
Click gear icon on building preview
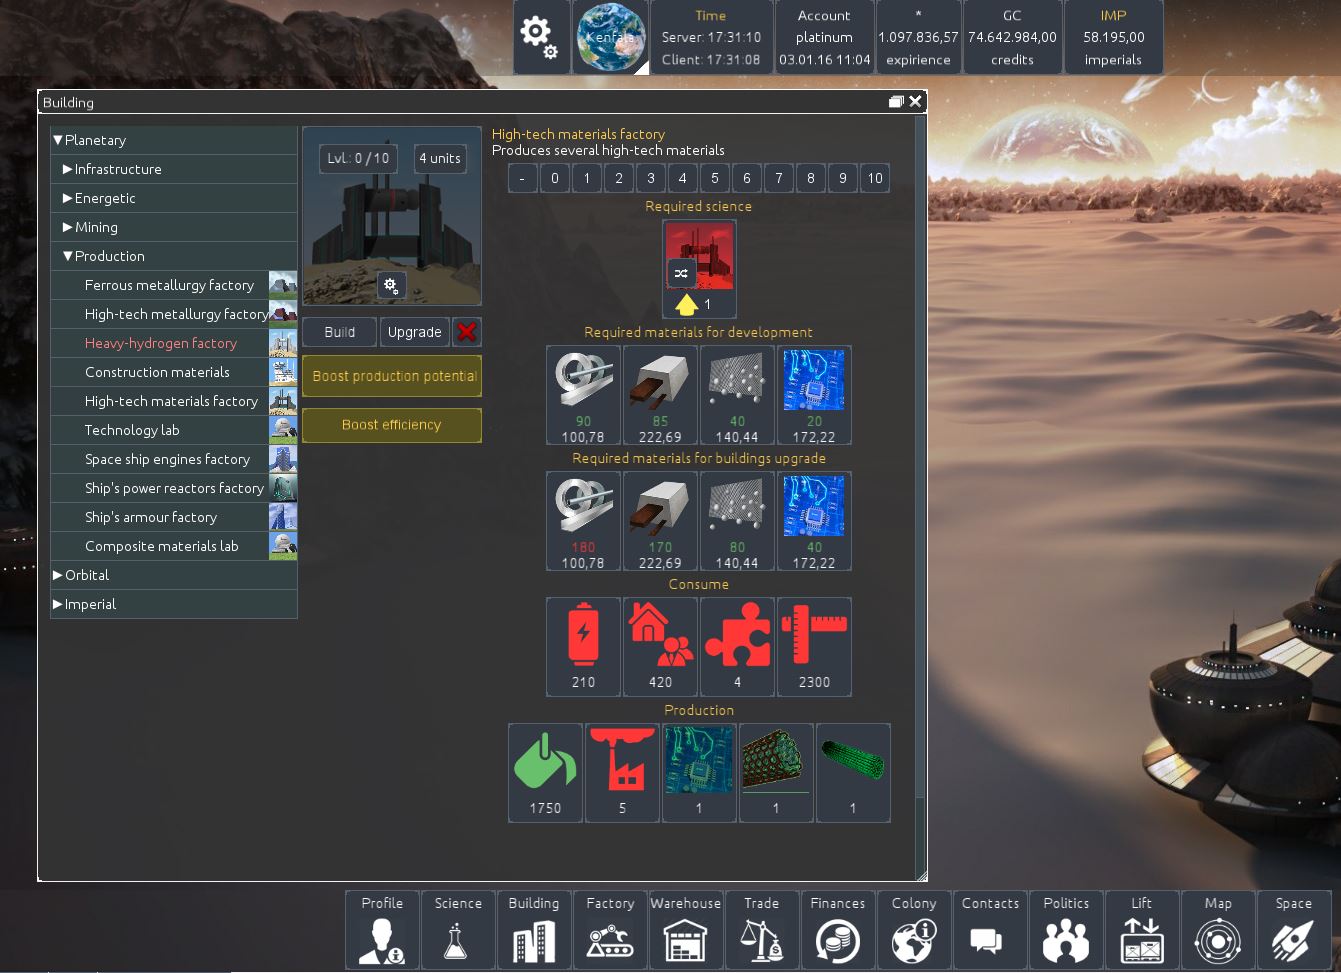[391, 286]
